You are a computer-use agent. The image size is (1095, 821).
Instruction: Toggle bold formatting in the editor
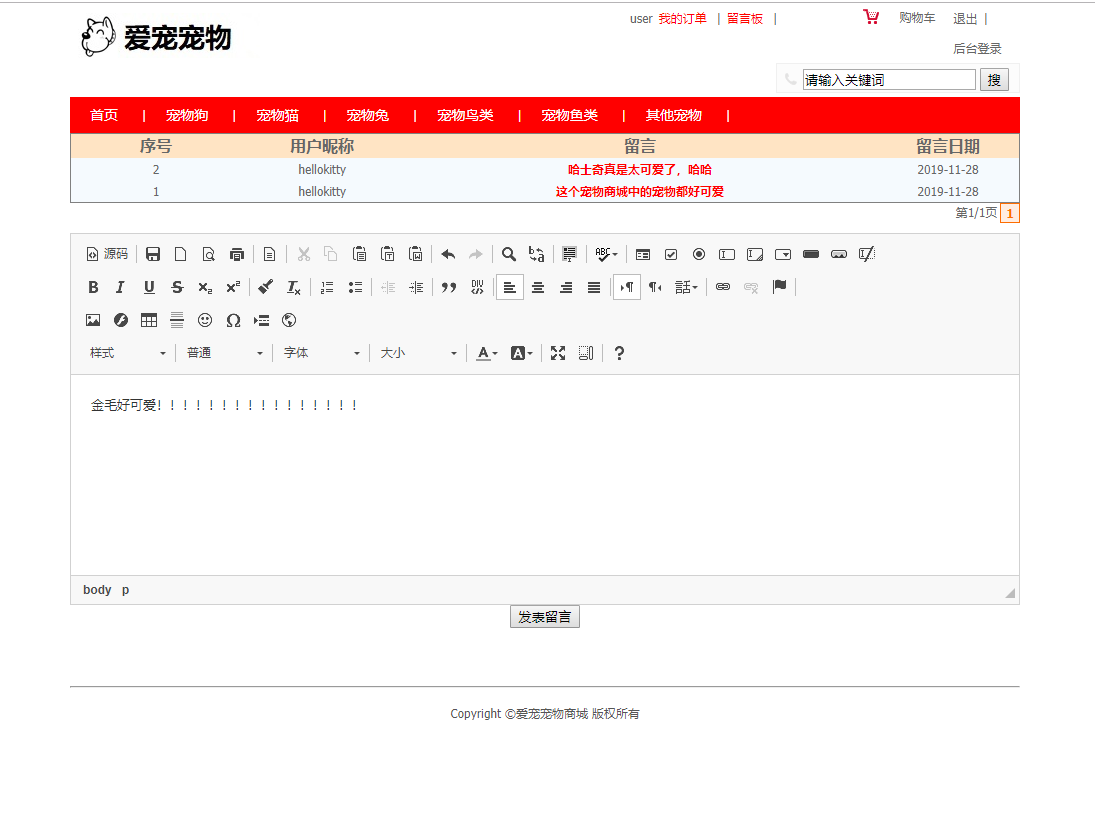click(93, 287)
